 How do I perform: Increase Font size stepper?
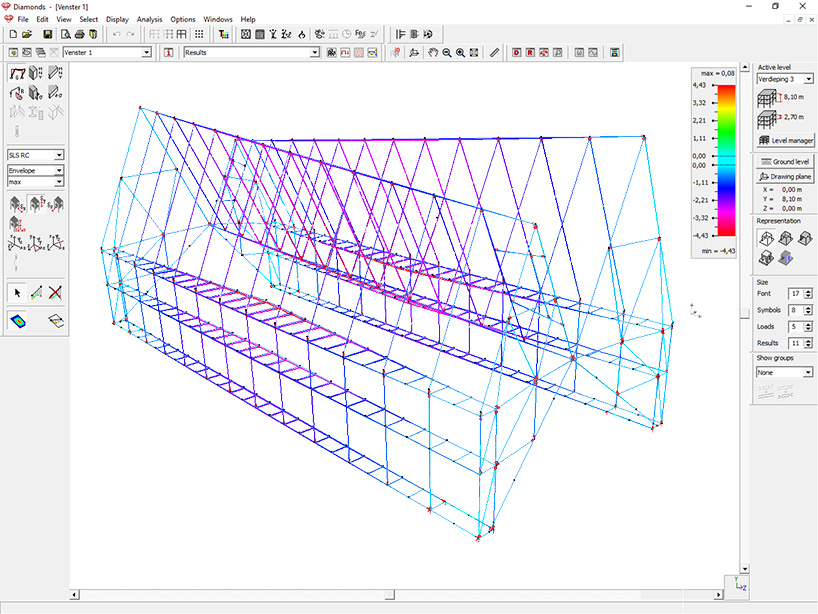(x=808, y=291)
